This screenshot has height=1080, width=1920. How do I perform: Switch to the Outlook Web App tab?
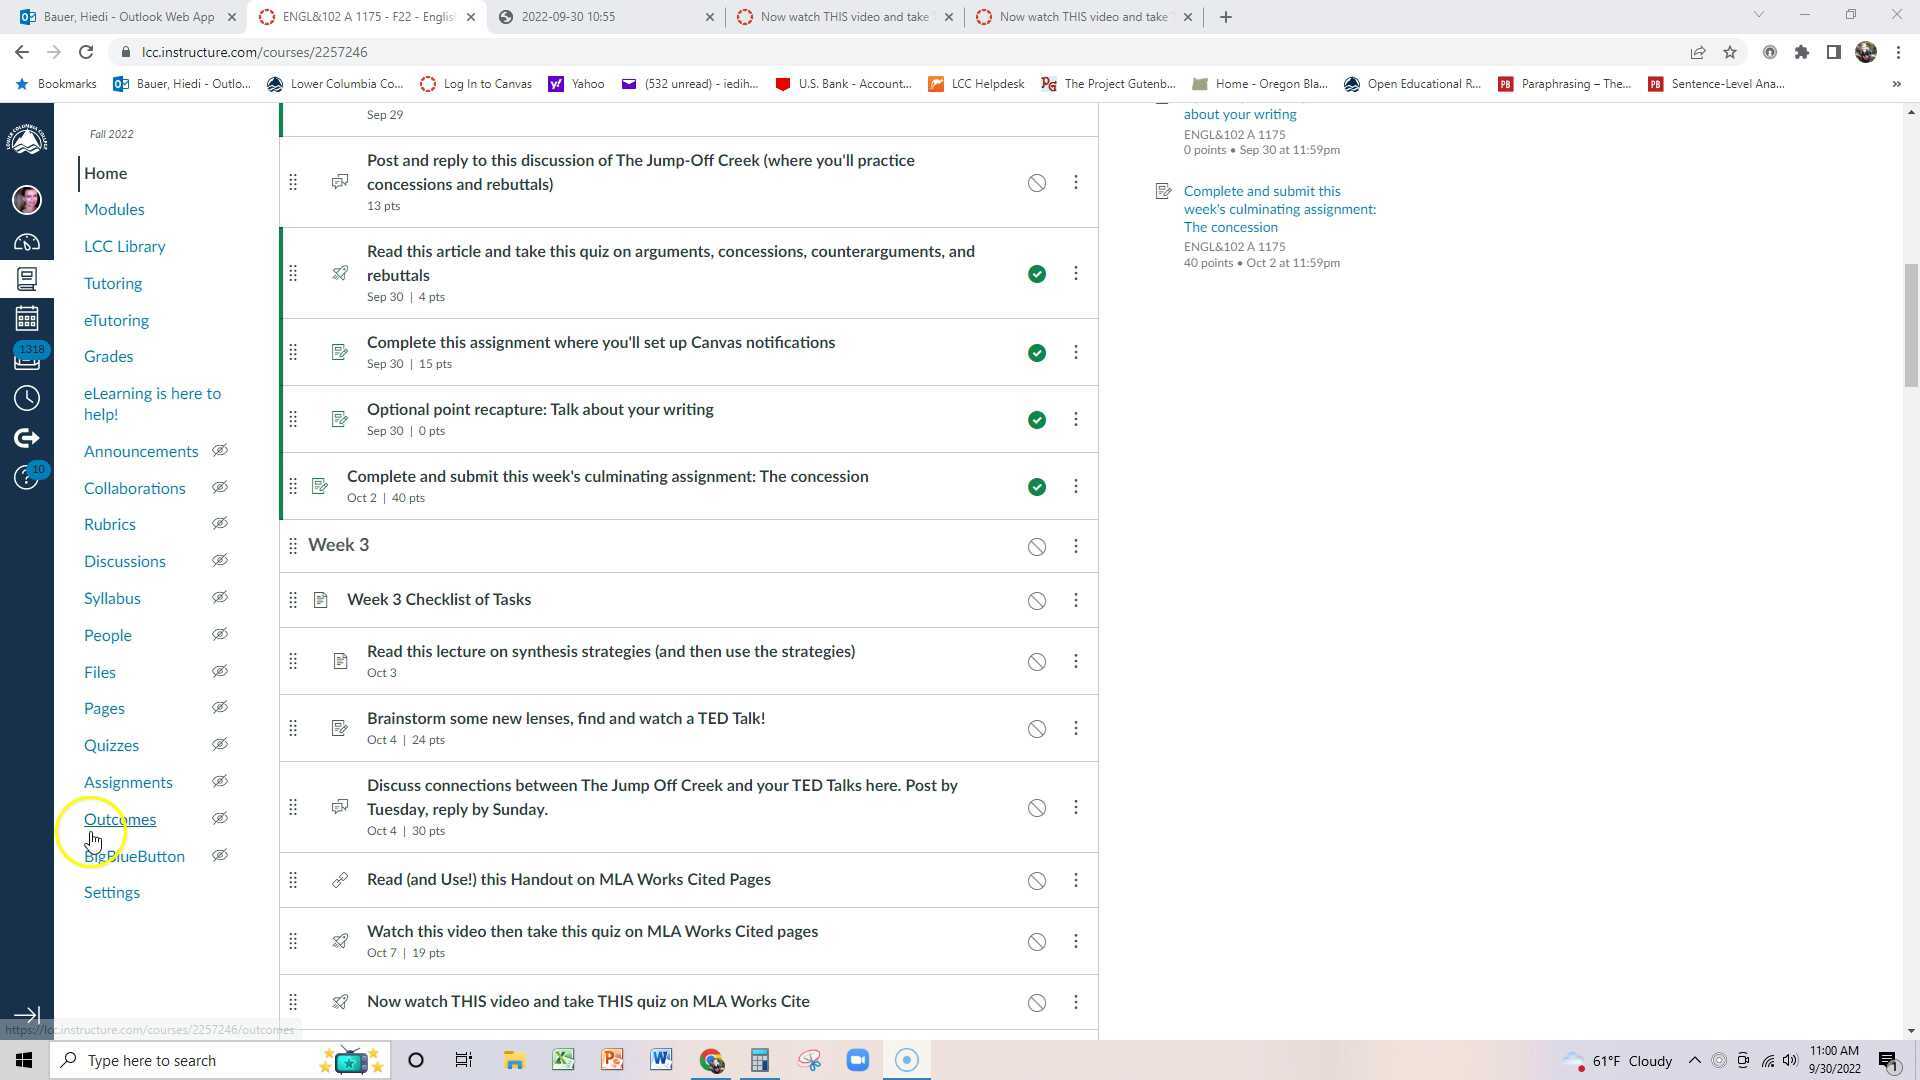pyautogui.click(x=128, y=17)
